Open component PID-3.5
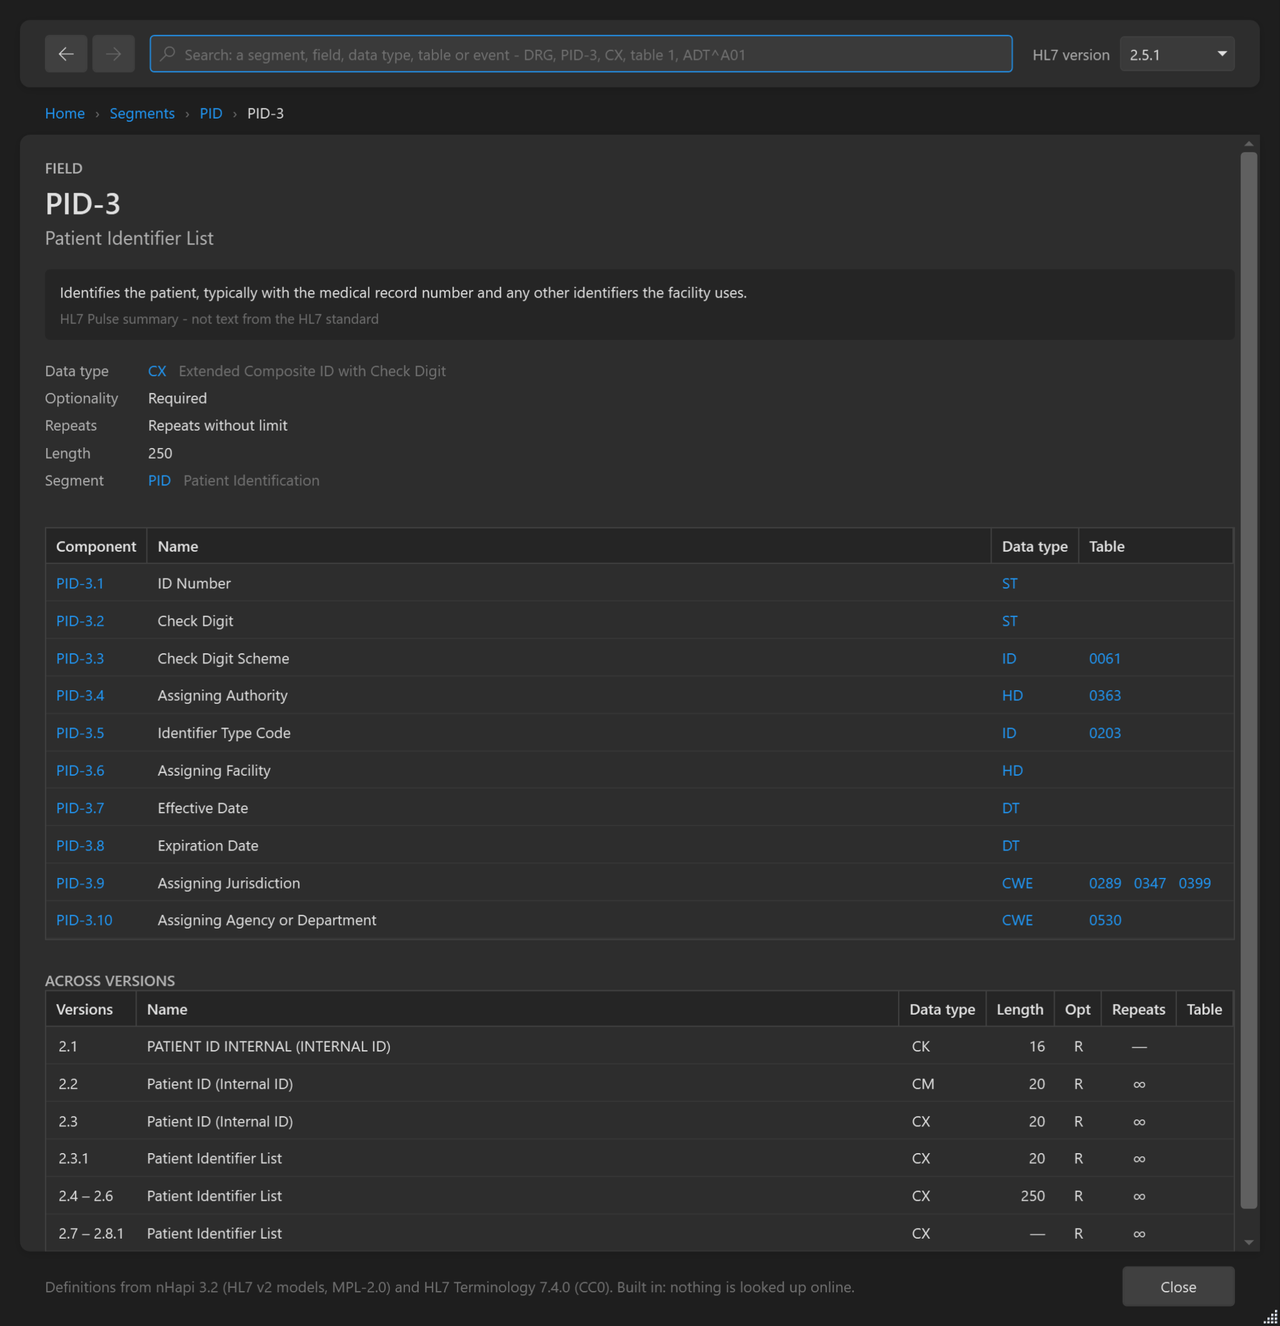The height and width of the screenshot is (1326, 1280). [x=80, y=733]
